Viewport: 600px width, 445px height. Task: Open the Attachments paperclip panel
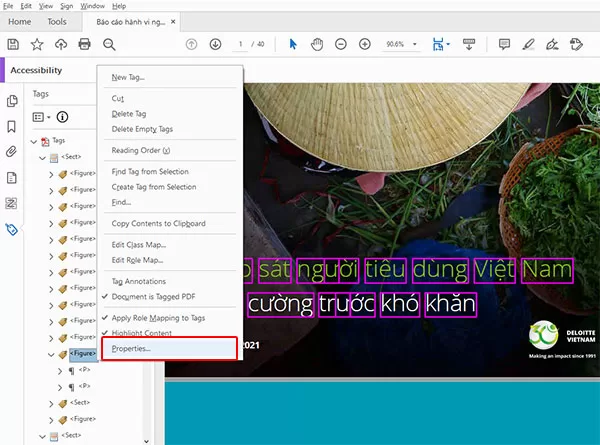point(11,152)
